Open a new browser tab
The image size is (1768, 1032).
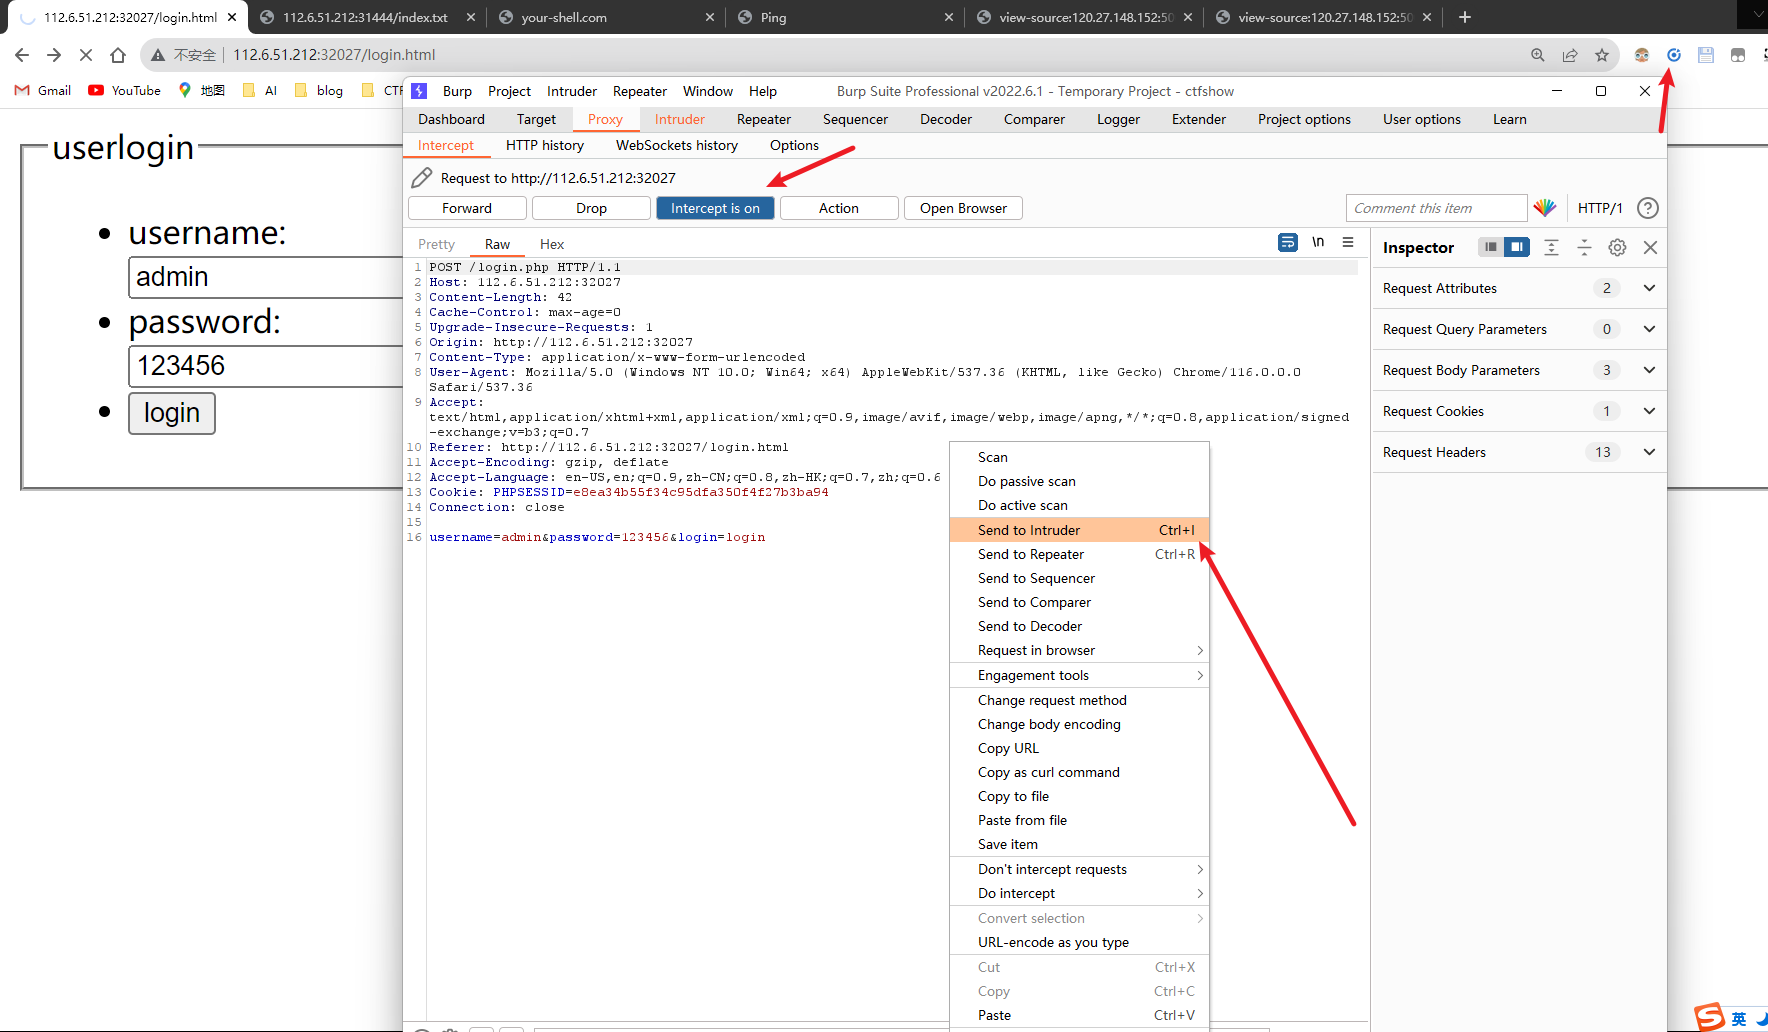coord(1465,17)
